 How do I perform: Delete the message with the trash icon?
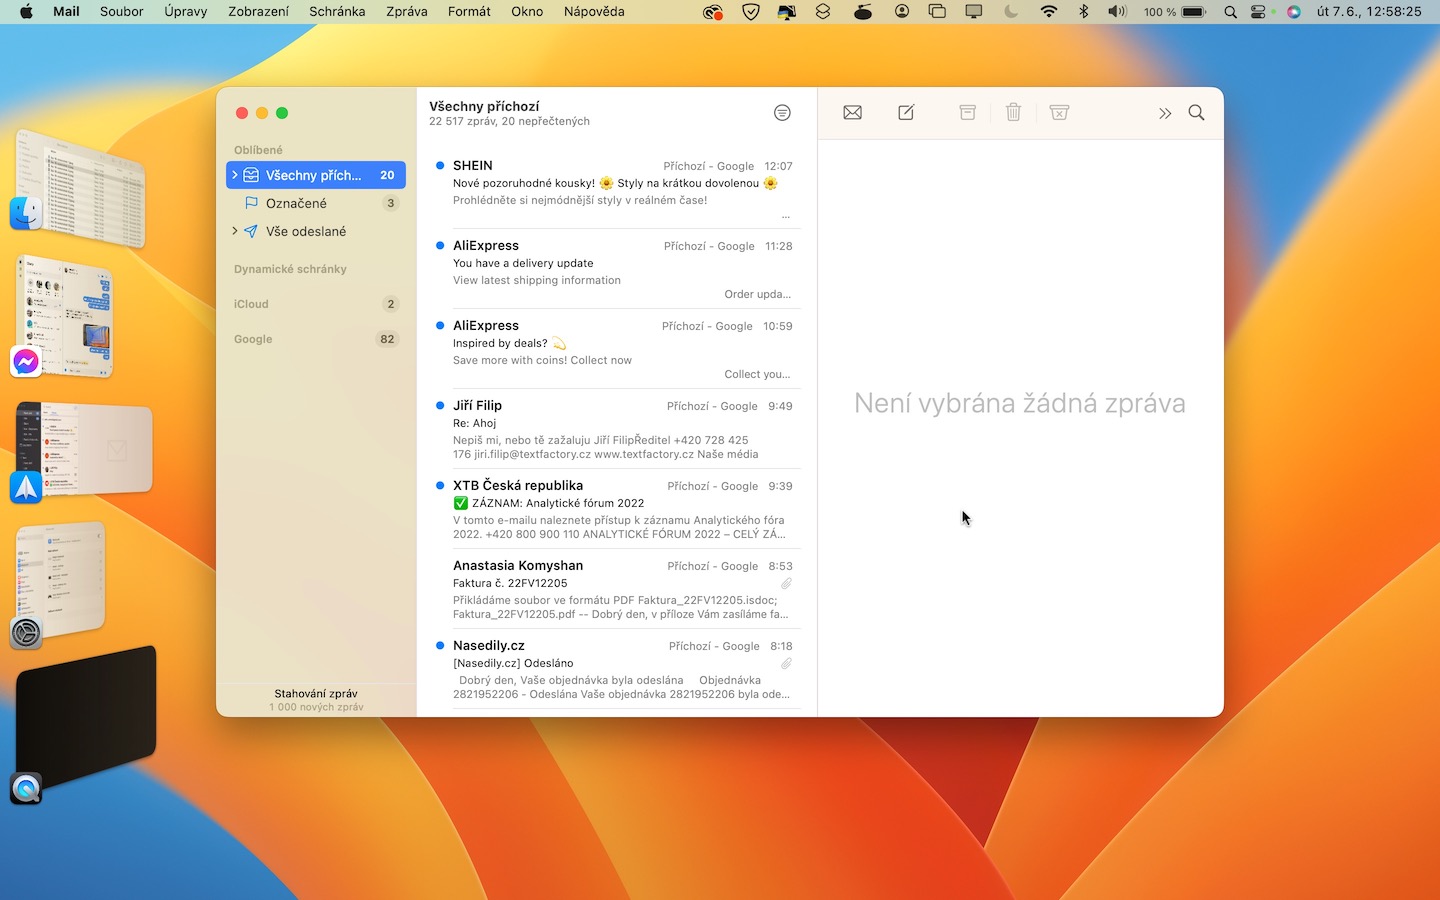(x=1013, y=113)
